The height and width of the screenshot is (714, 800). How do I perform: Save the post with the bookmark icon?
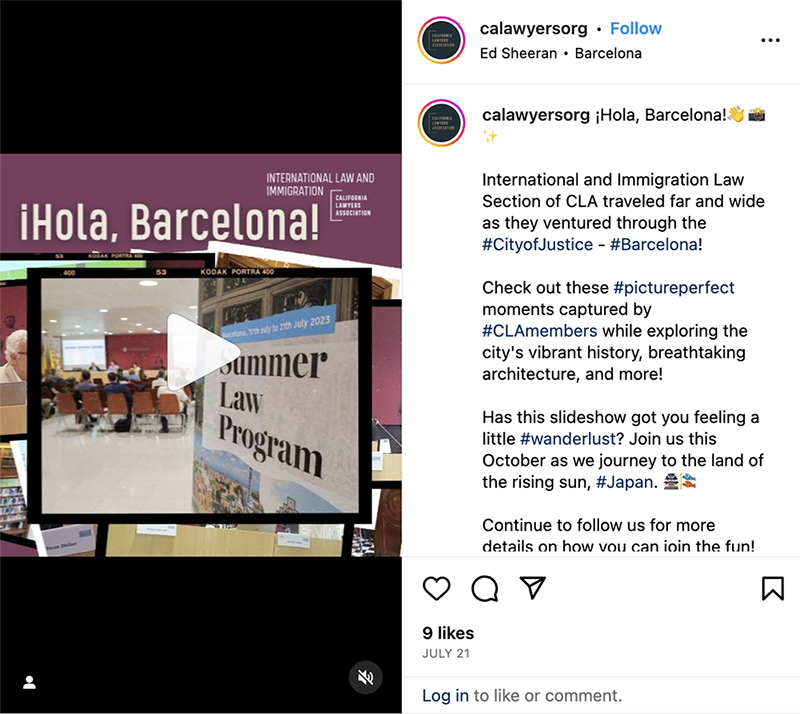pyautogui.click(x=772, y=588)
